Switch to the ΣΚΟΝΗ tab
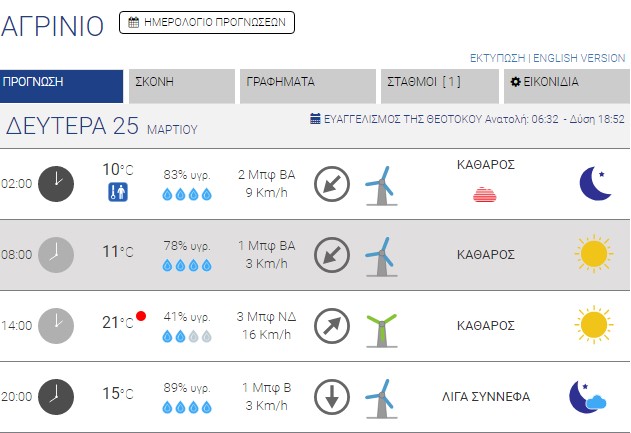Image resolution: width=631 pixels, height=433 pixels. [181, 83]
